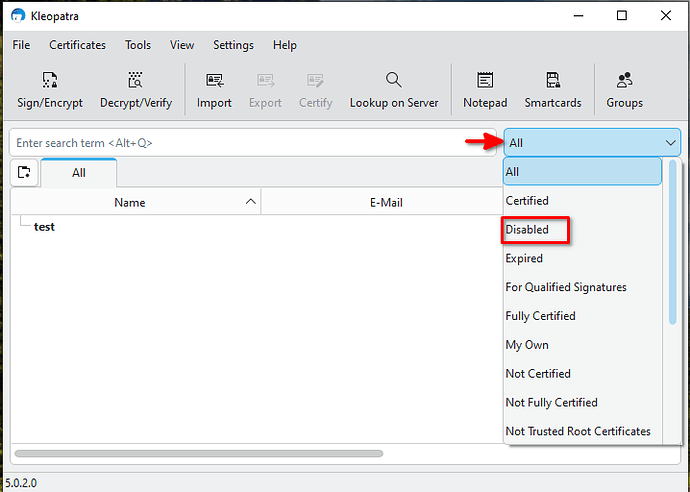The height and width of the screenshot is (492, 690).
Task: Open the Tools menu
Action: coord(138,45)
